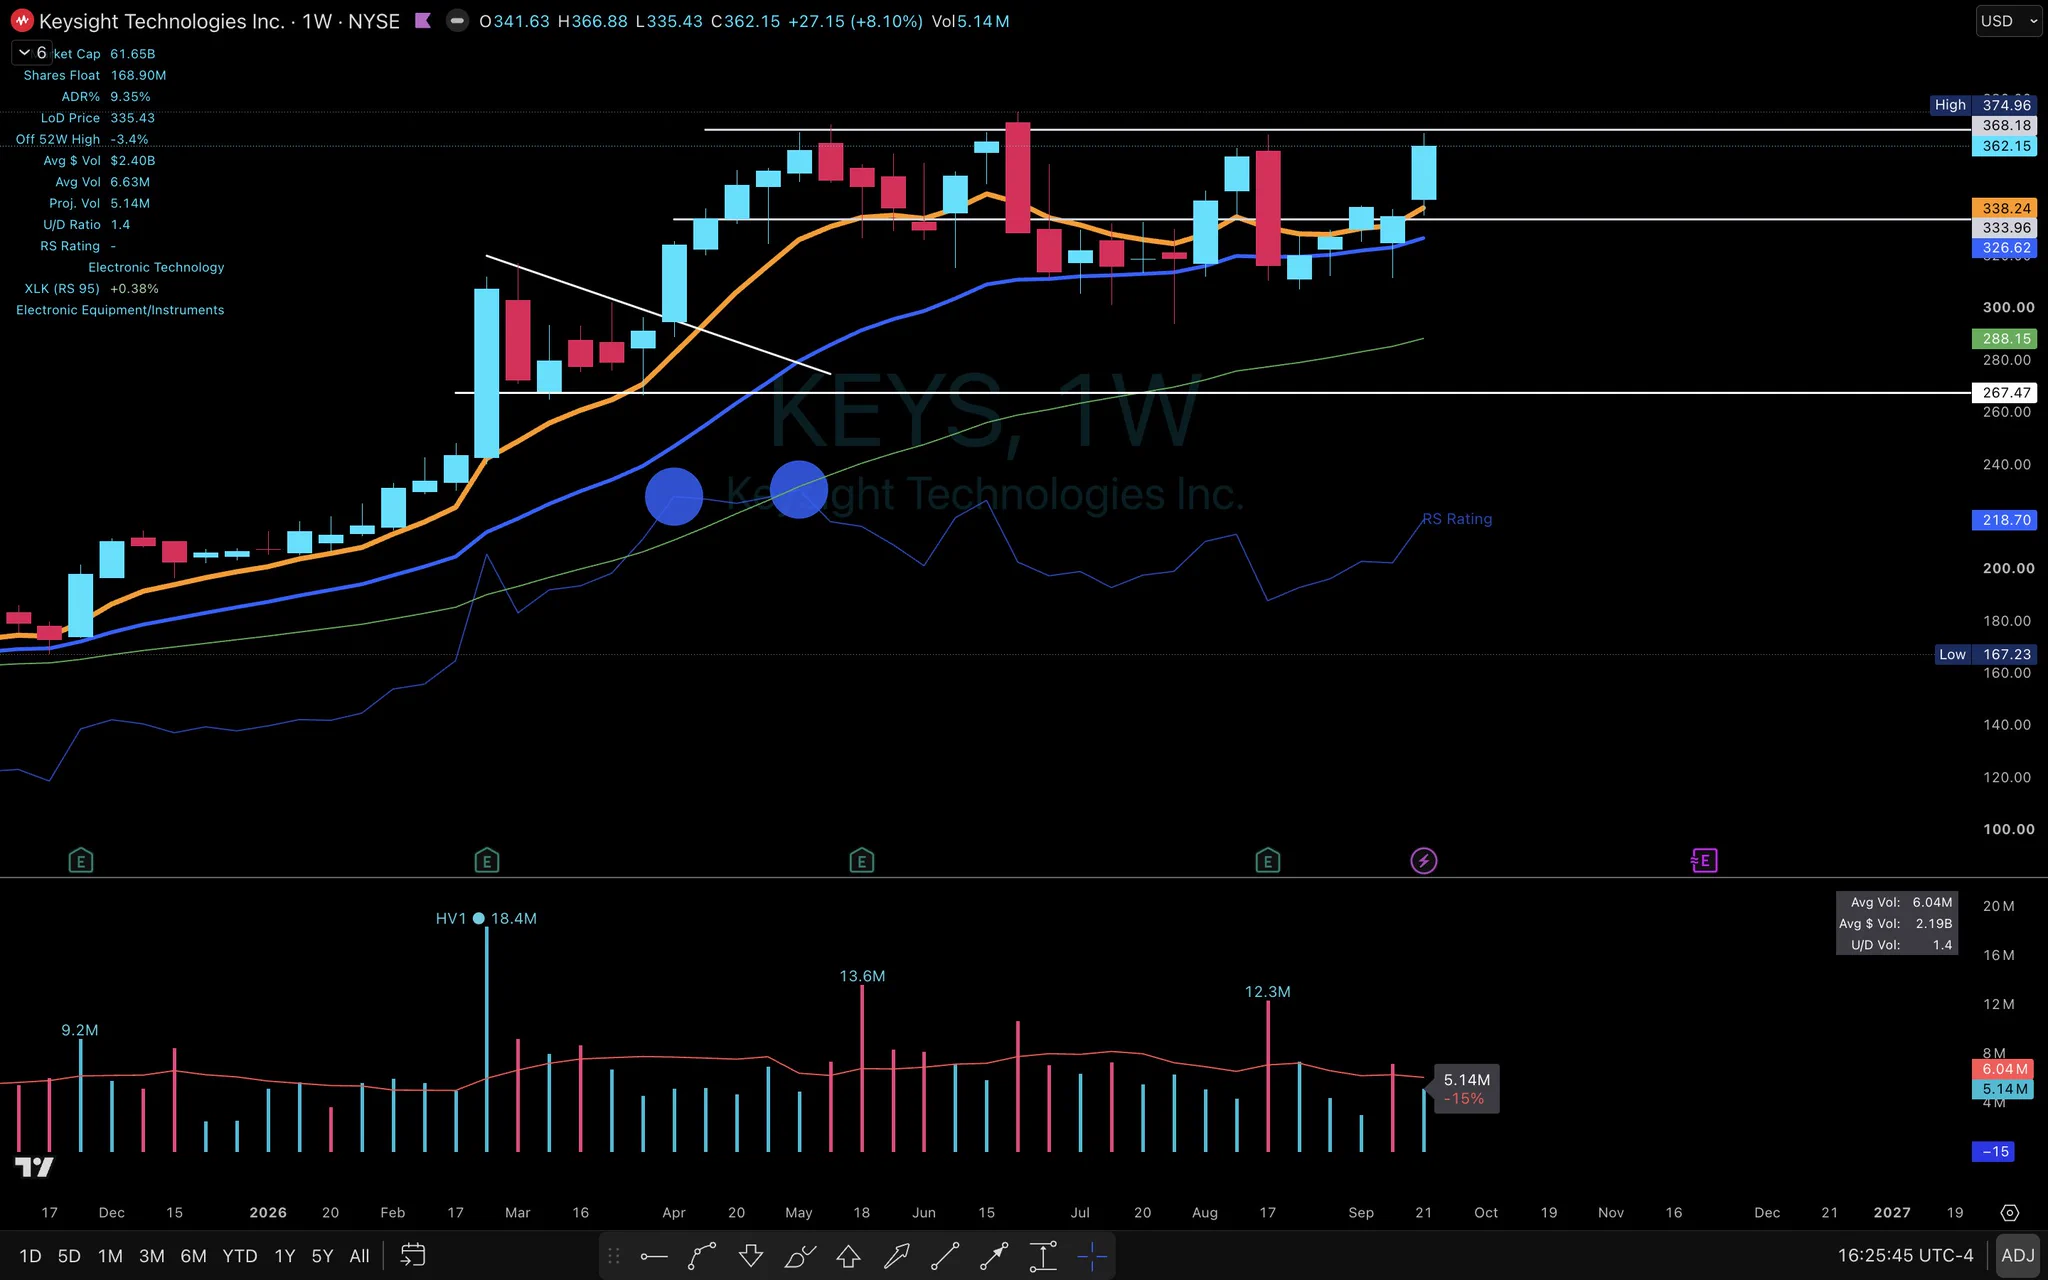
Task: Select the 1Y date range
Action: [x=285, y=1256]
